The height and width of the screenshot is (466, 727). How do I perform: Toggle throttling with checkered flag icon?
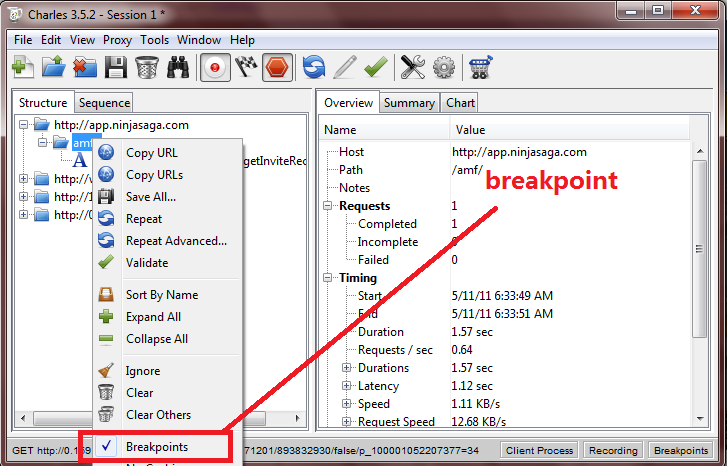point(246,67)
